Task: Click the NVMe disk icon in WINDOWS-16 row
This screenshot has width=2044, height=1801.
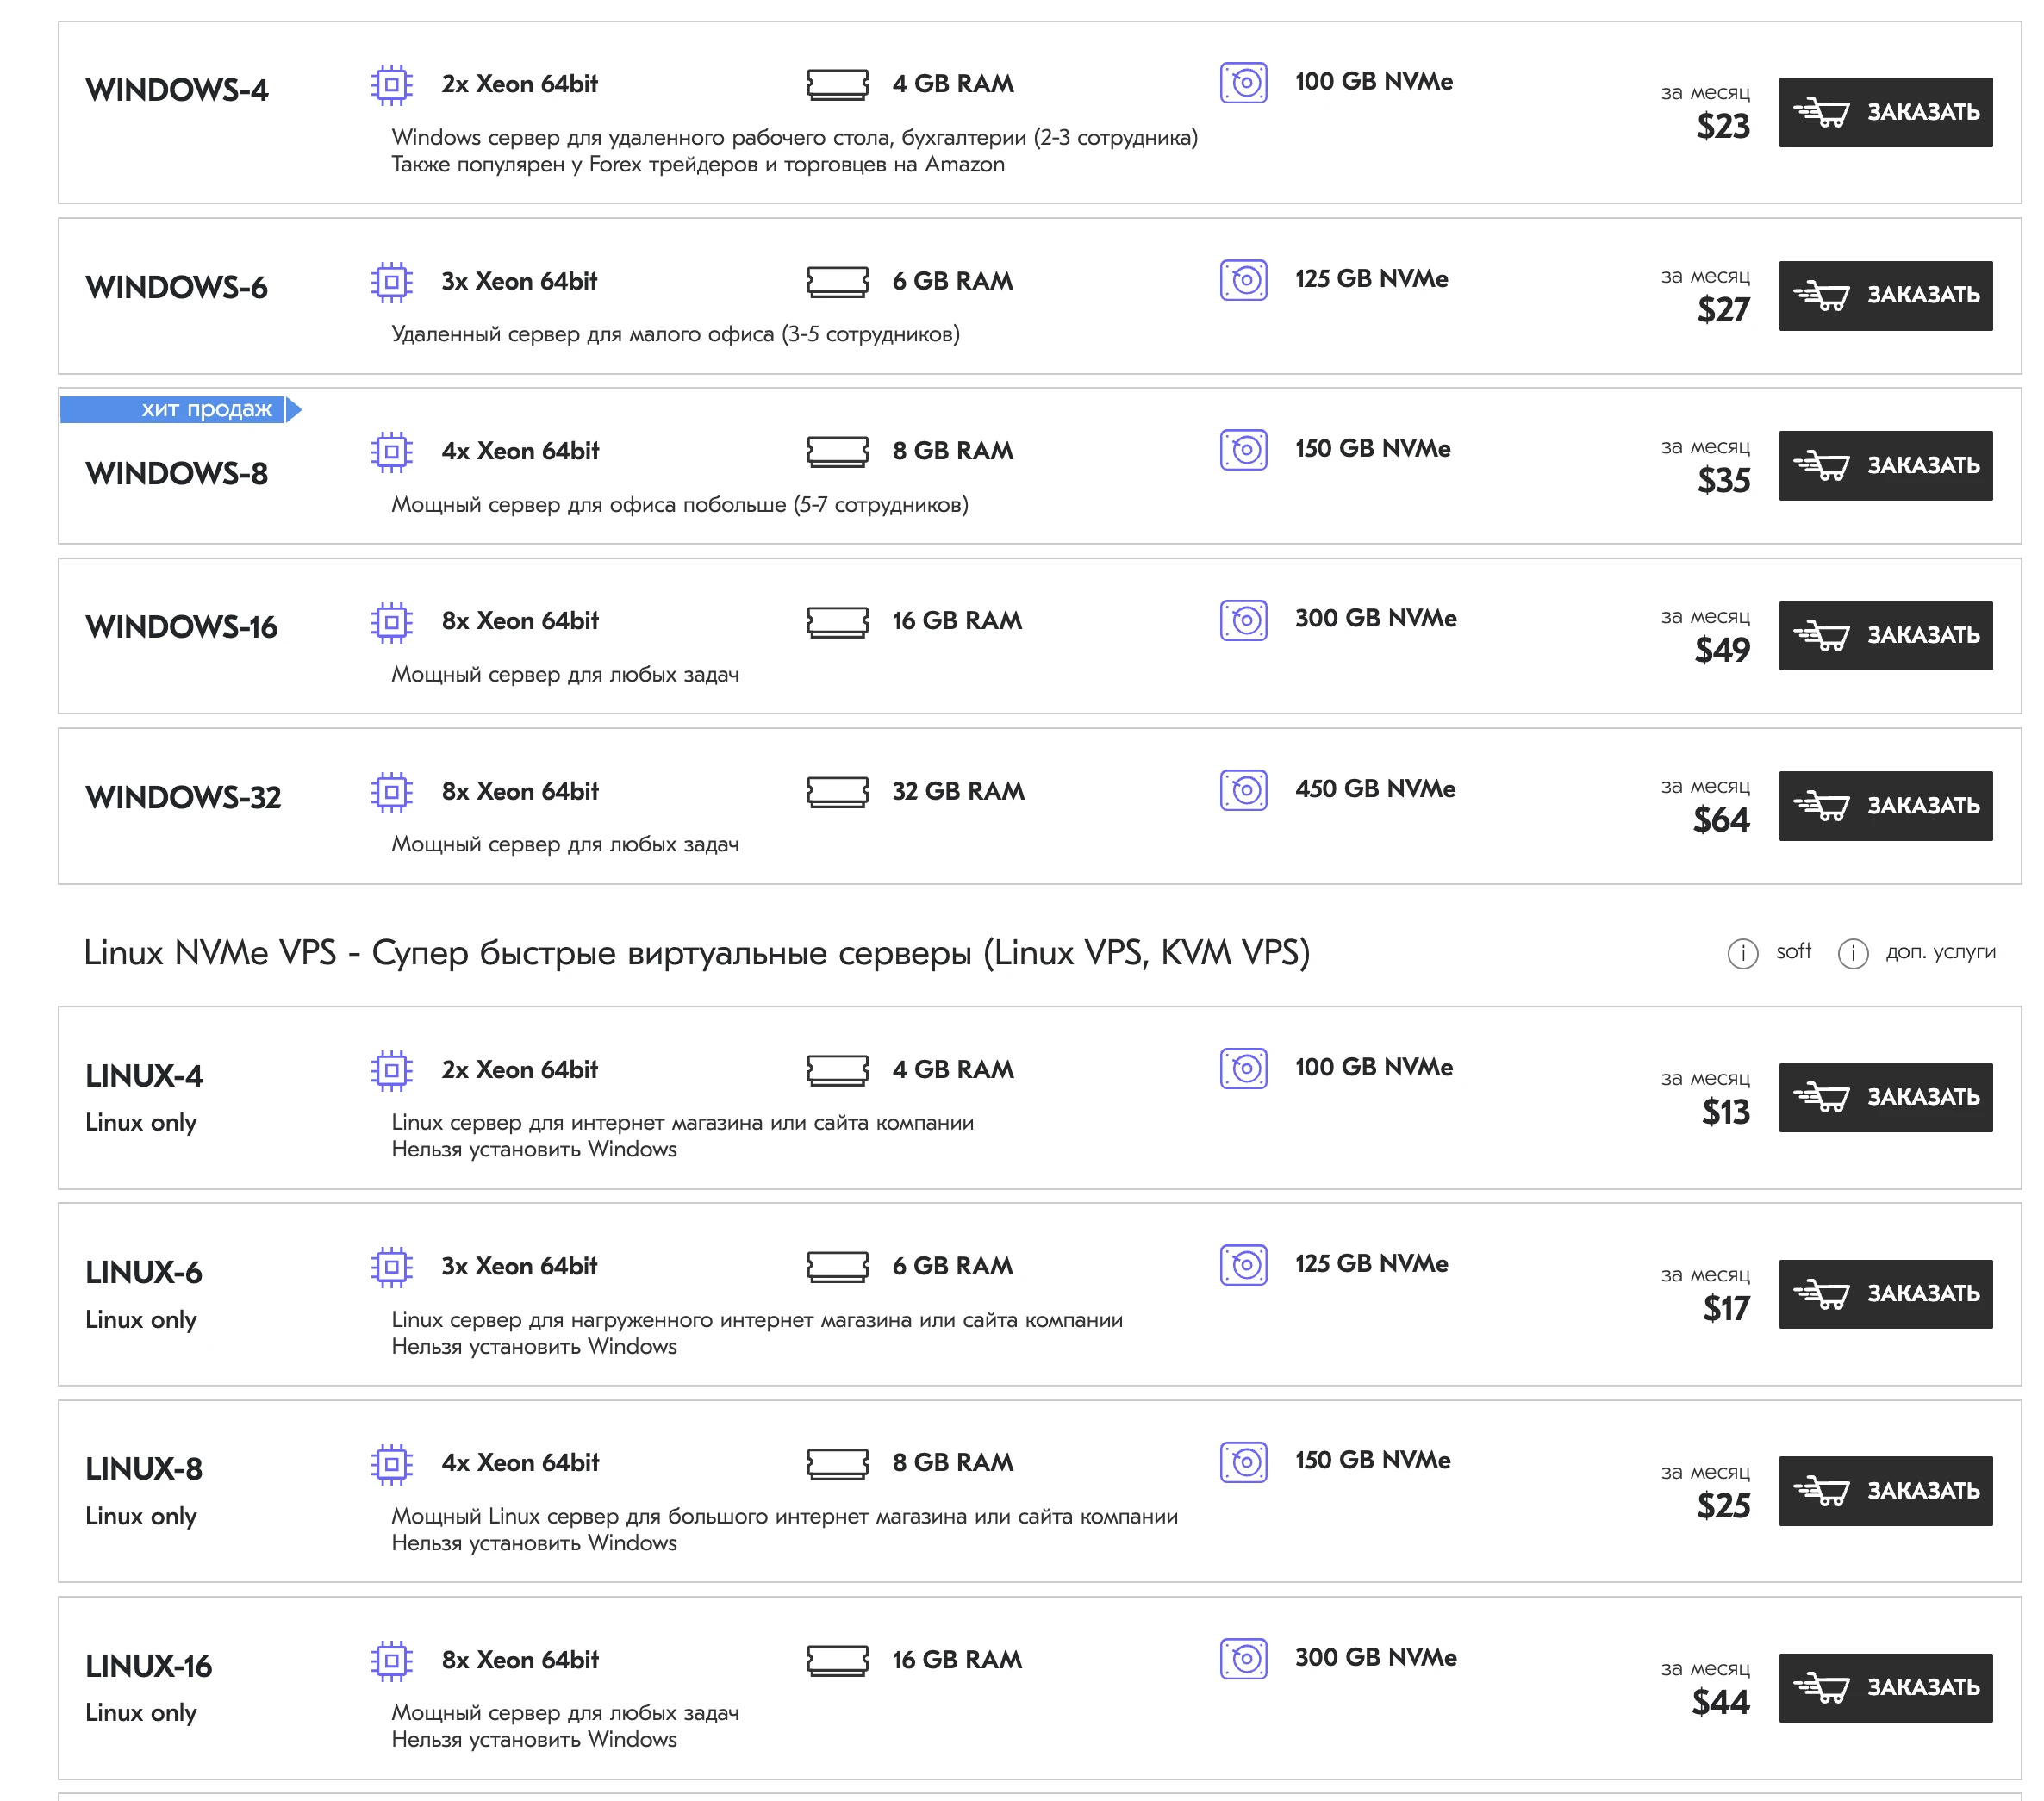Action: (1243, 620)
